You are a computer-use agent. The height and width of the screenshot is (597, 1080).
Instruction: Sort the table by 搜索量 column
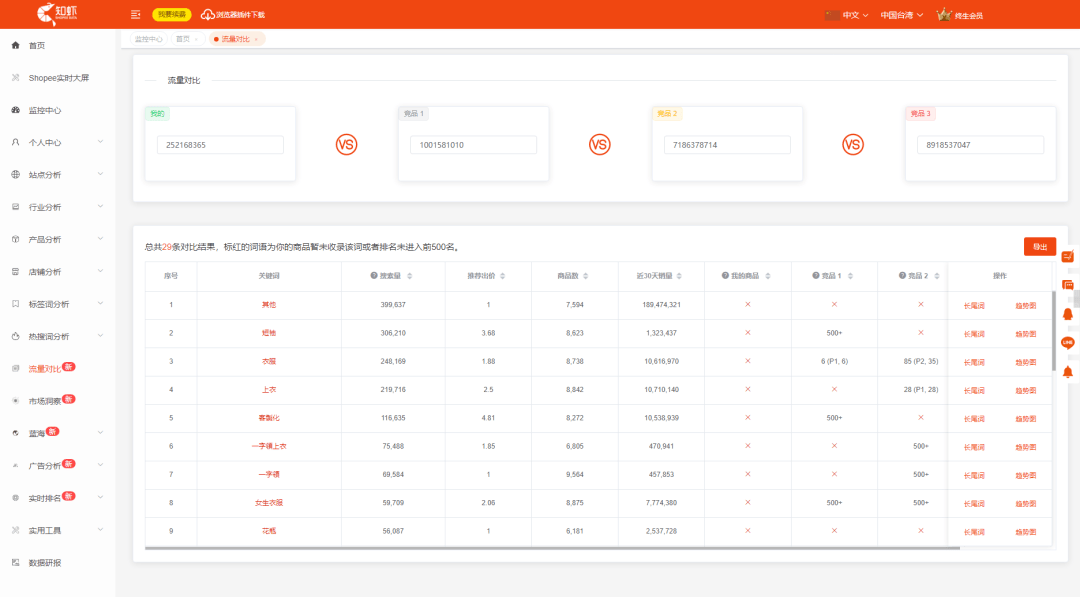(x=409, y=276)
